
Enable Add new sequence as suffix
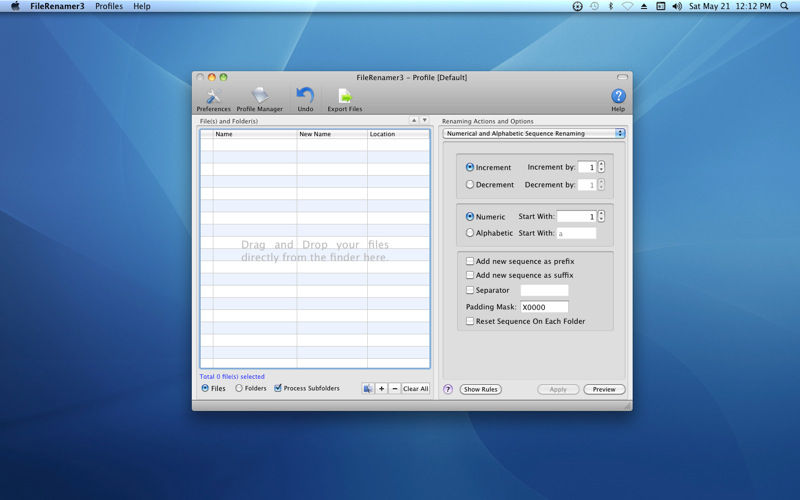click(470, 275)
